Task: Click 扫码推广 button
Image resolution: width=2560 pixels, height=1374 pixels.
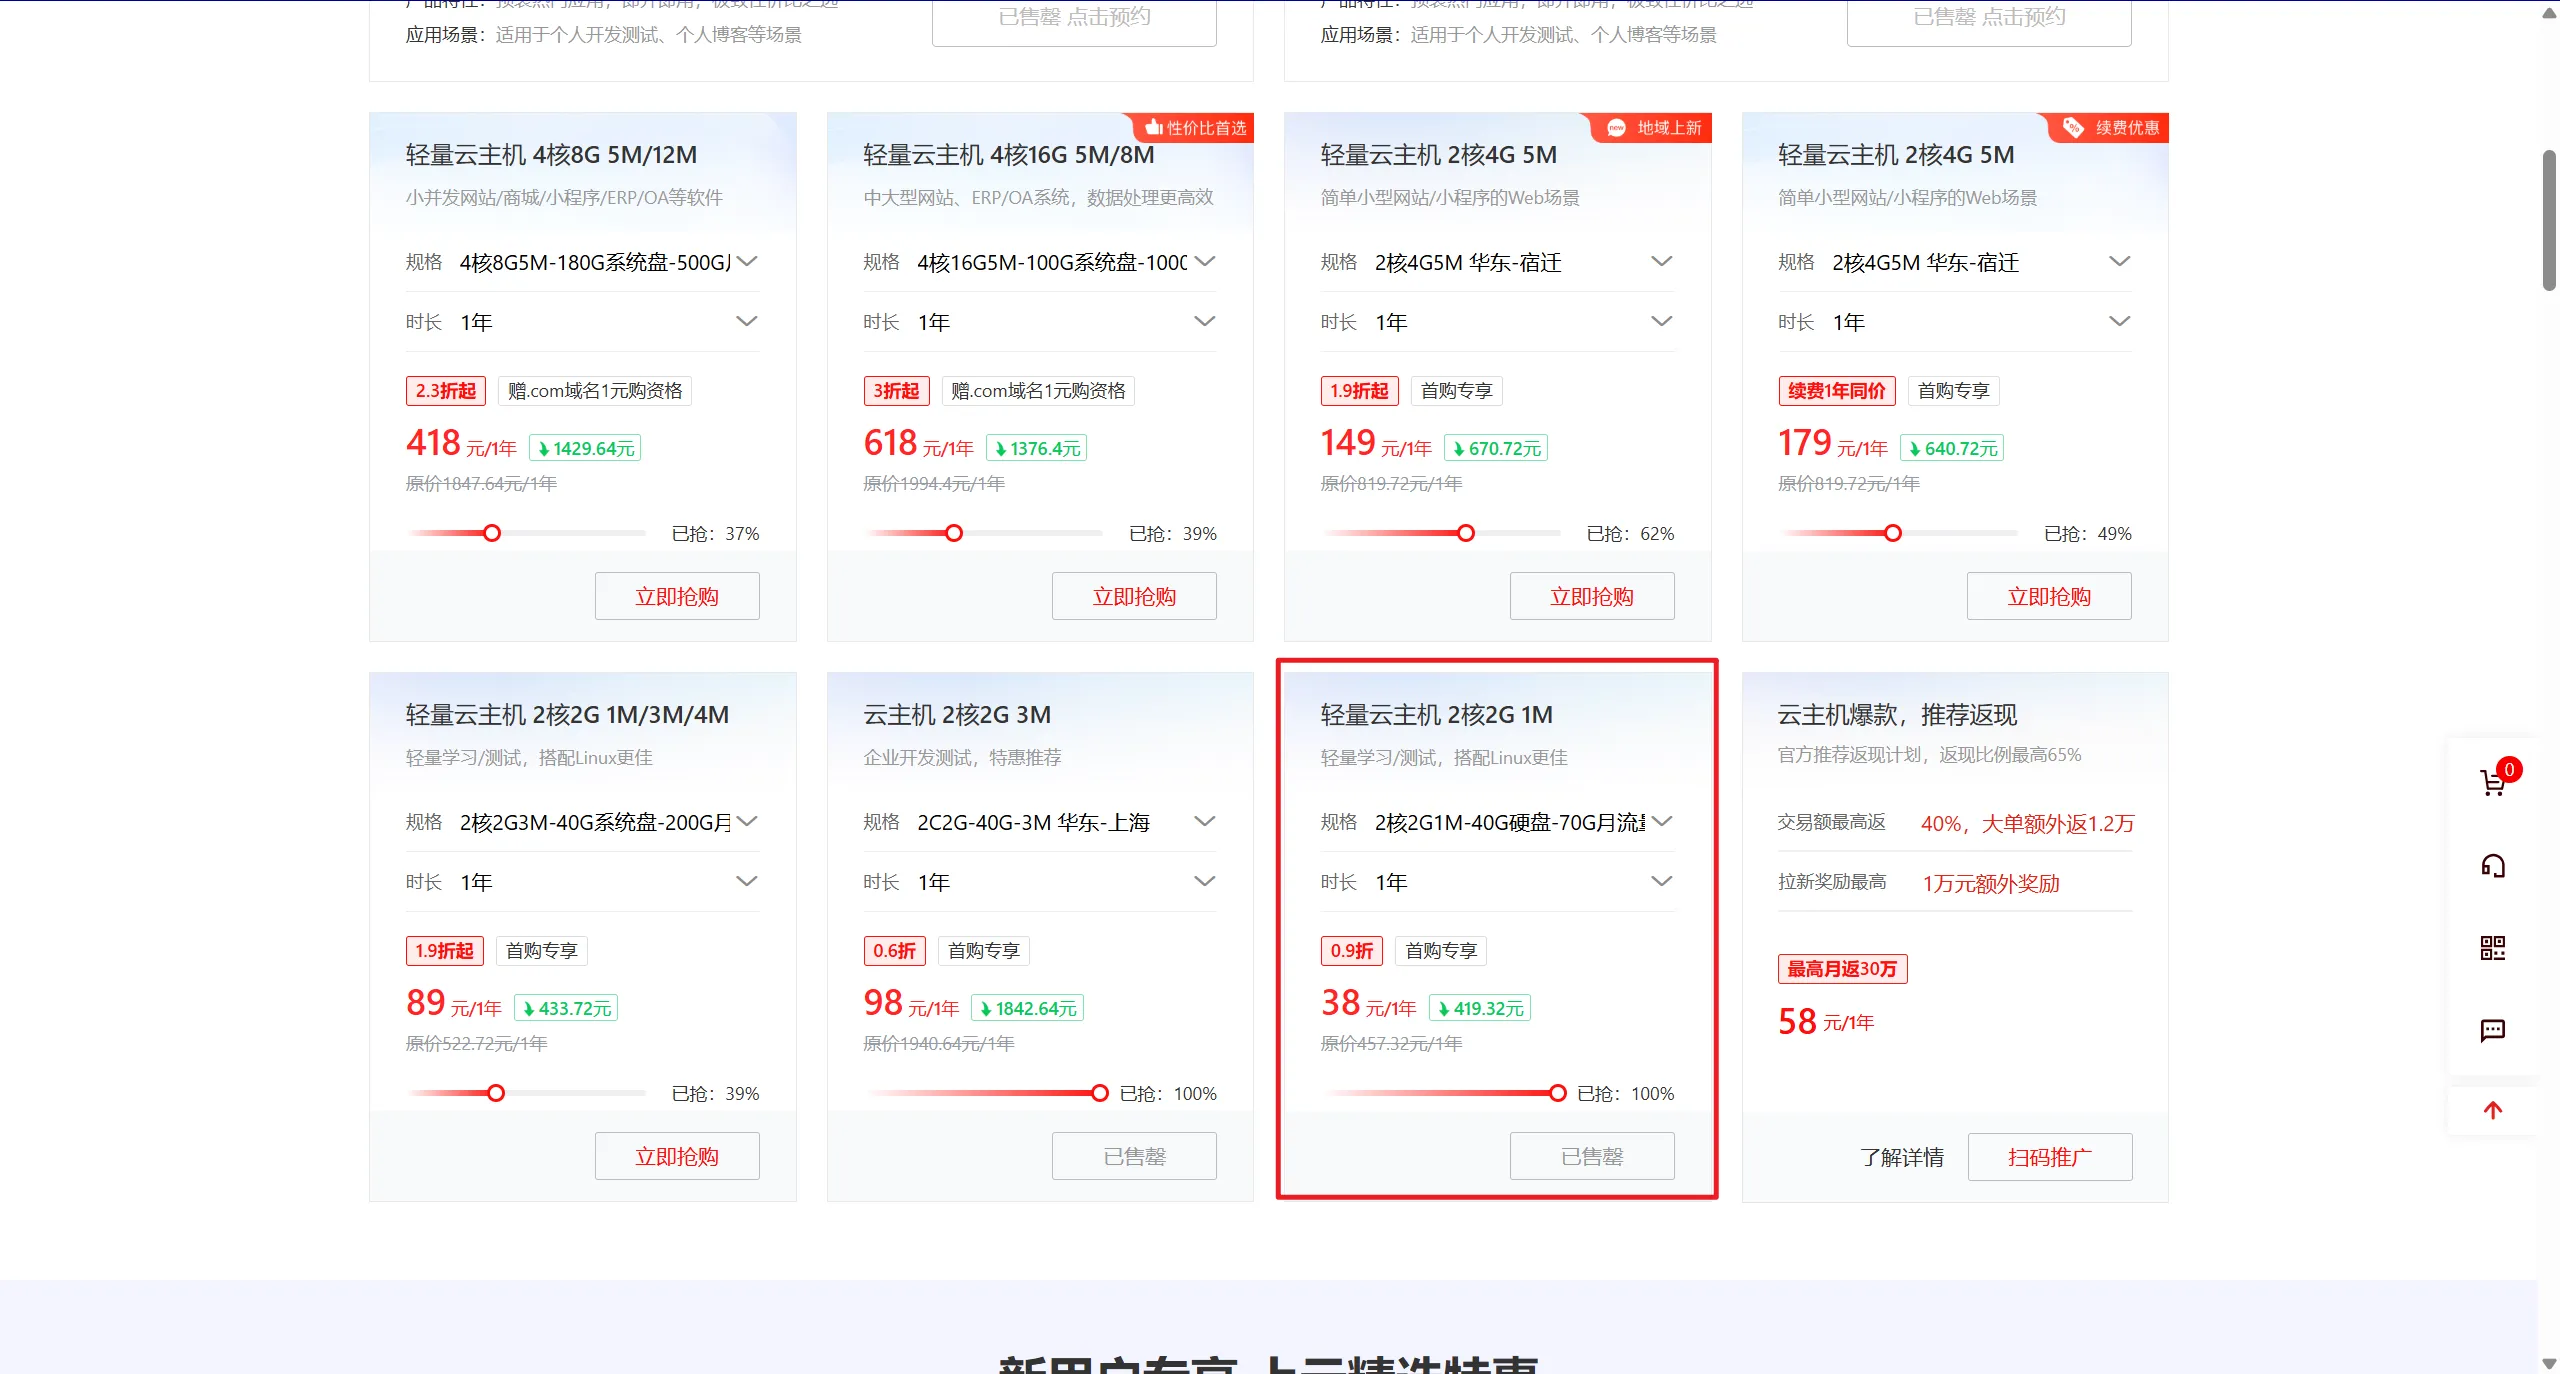Action: pos(2049,1157)
